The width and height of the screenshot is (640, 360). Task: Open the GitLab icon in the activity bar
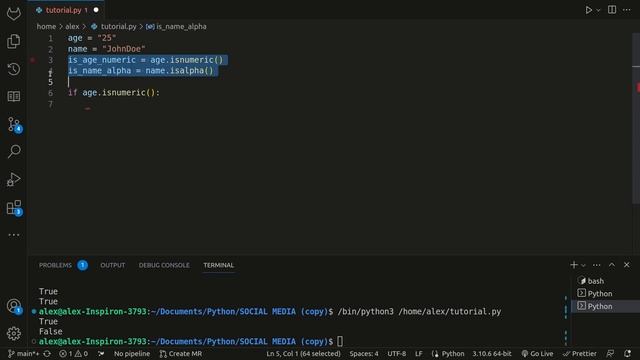click(x=13, y=13)
